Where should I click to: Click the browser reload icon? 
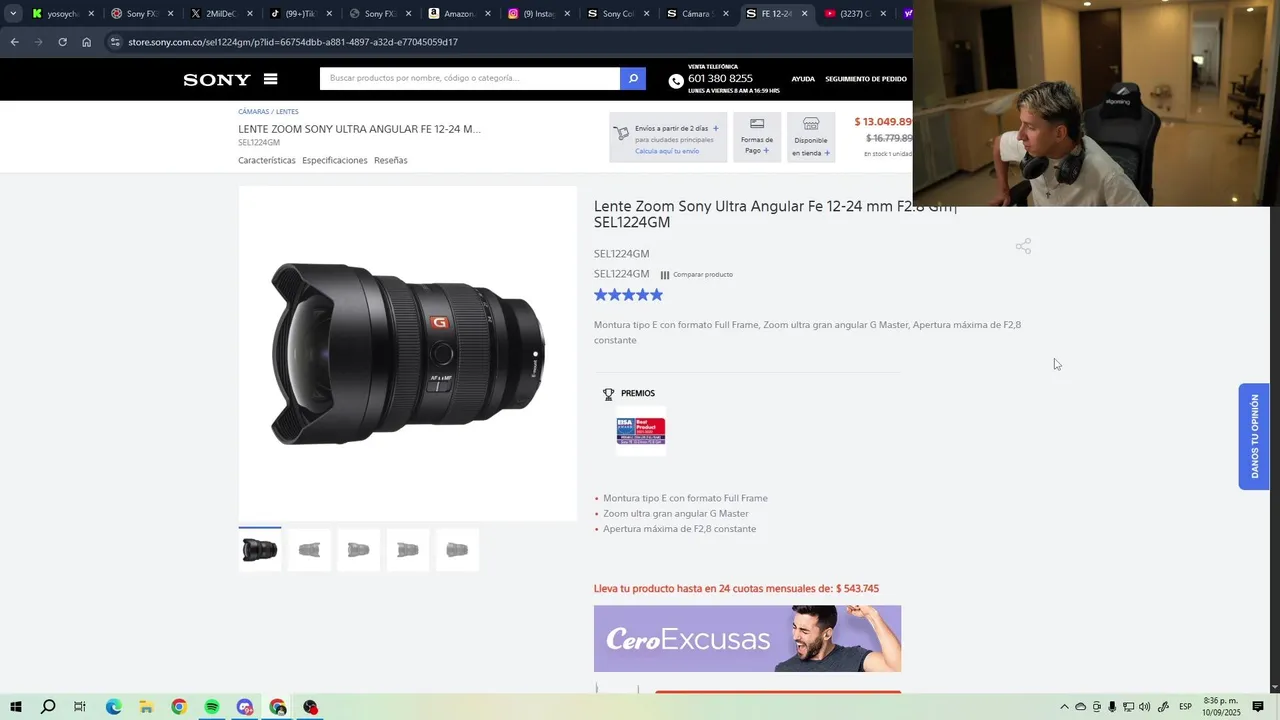click(x=62, y=42)
